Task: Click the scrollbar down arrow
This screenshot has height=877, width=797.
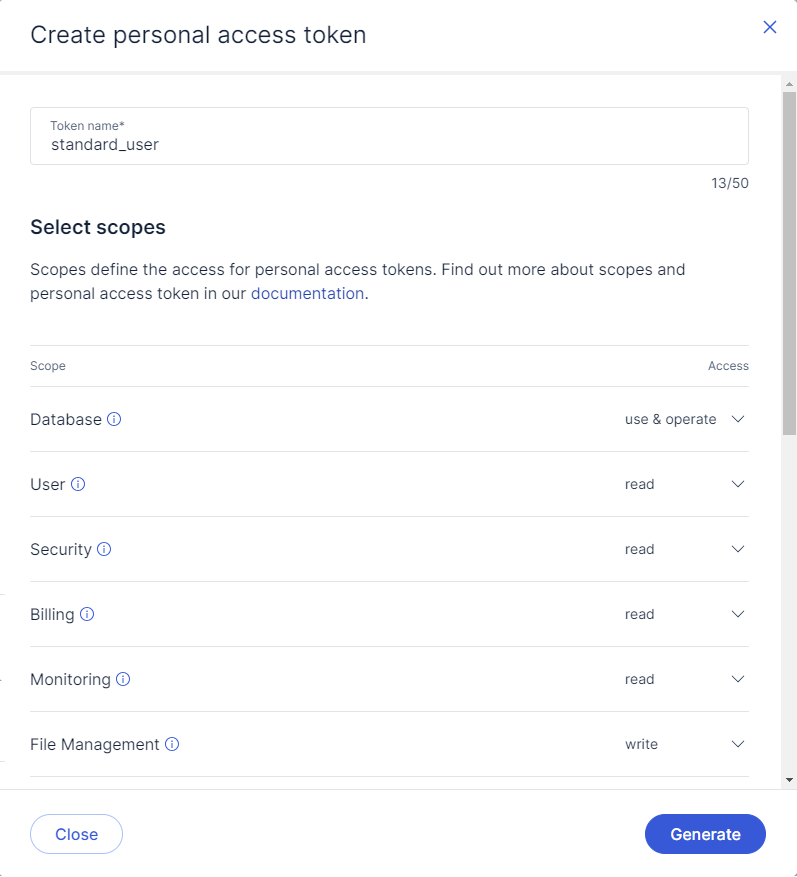Action: click(x=789, y=779)
